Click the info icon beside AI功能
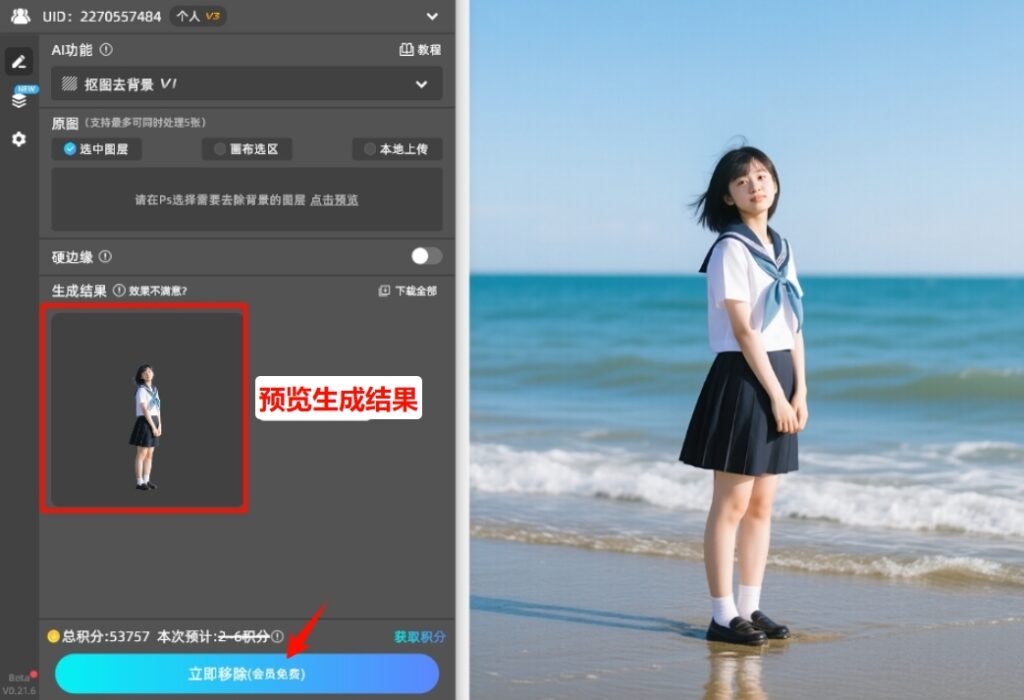 pos(106,49)
